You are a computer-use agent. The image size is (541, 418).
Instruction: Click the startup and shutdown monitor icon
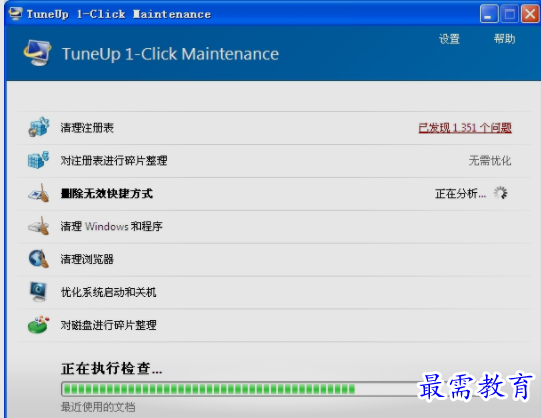[x=38, y=291]
